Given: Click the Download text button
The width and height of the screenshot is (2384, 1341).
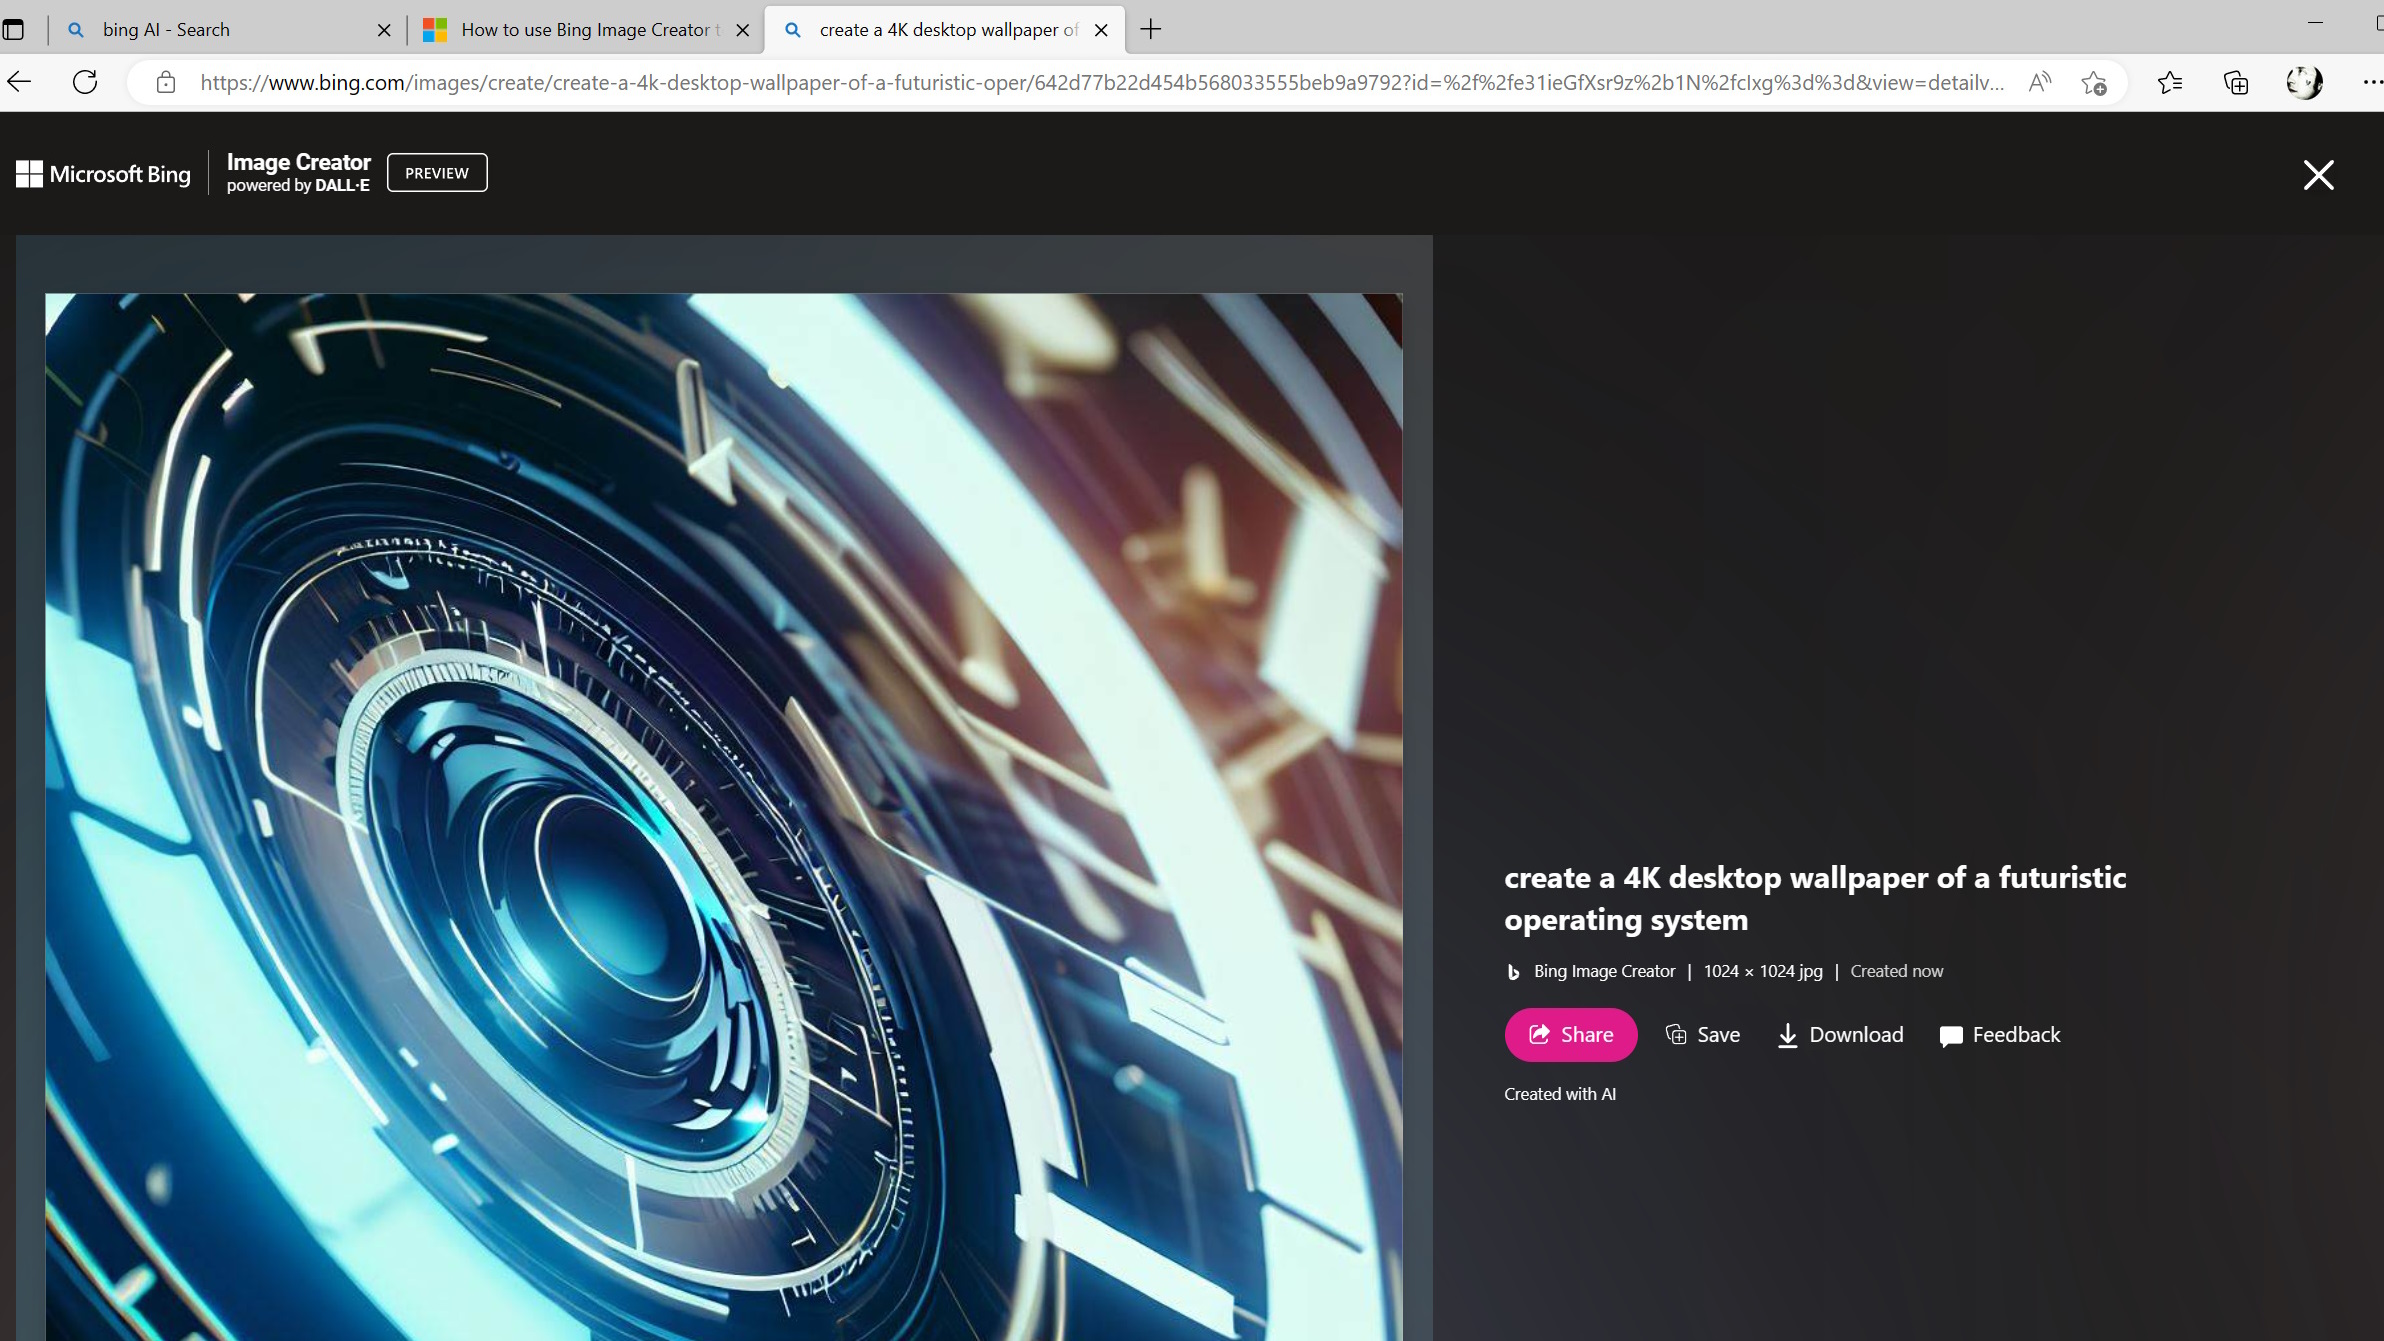Looking at the screenshot, I should click(x=1839, y=1035).
